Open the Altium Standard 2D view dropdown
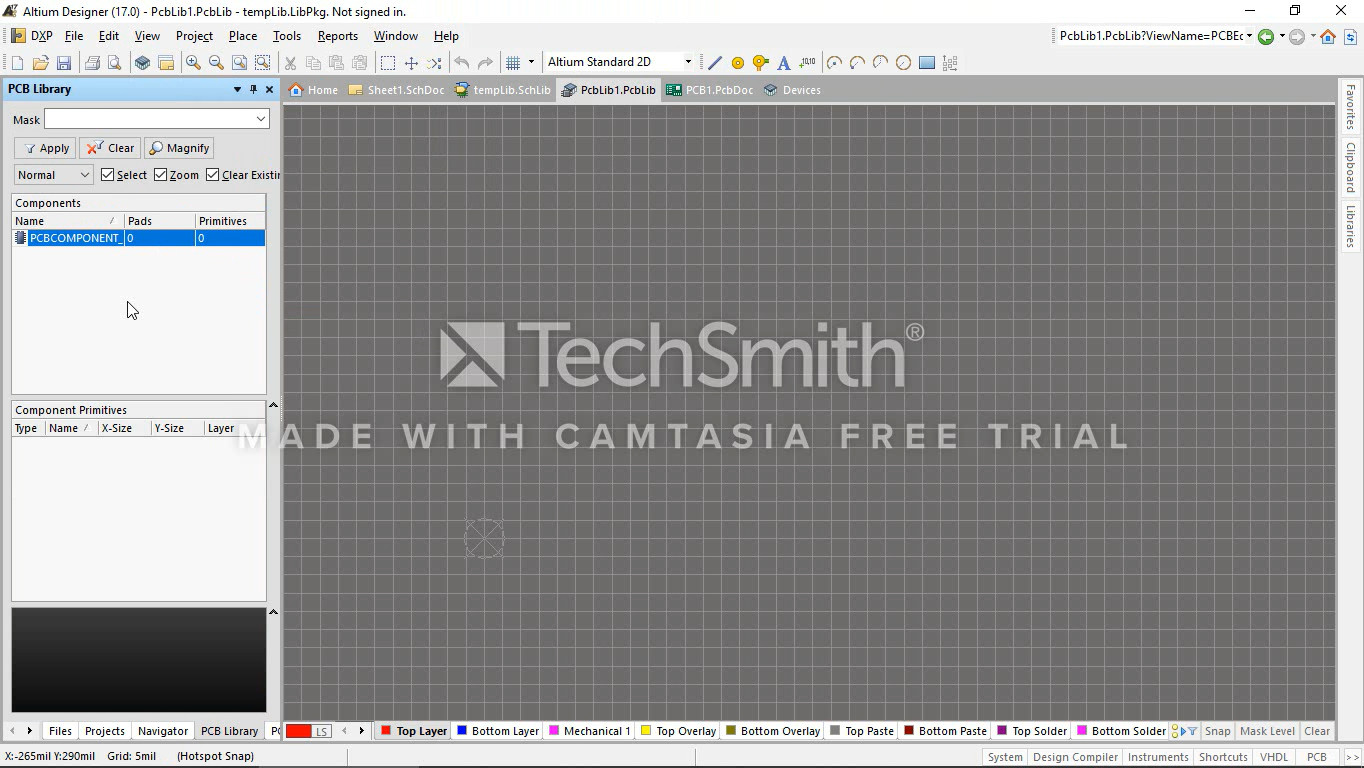The height and width of the screenshot is (768, 1364). point(620,62)
